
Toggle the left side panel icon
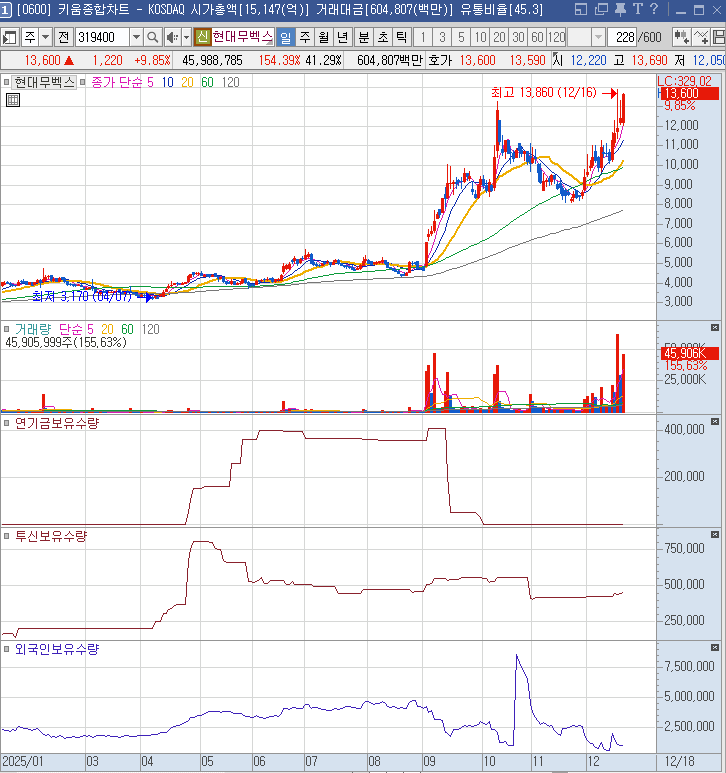pos(10,37)
